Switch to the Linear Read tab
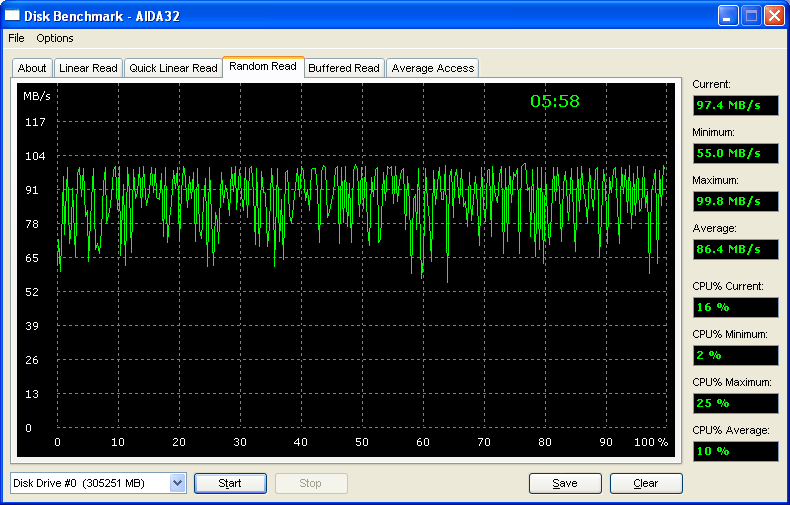The image size is (790, 505). [x=88, y=68]
